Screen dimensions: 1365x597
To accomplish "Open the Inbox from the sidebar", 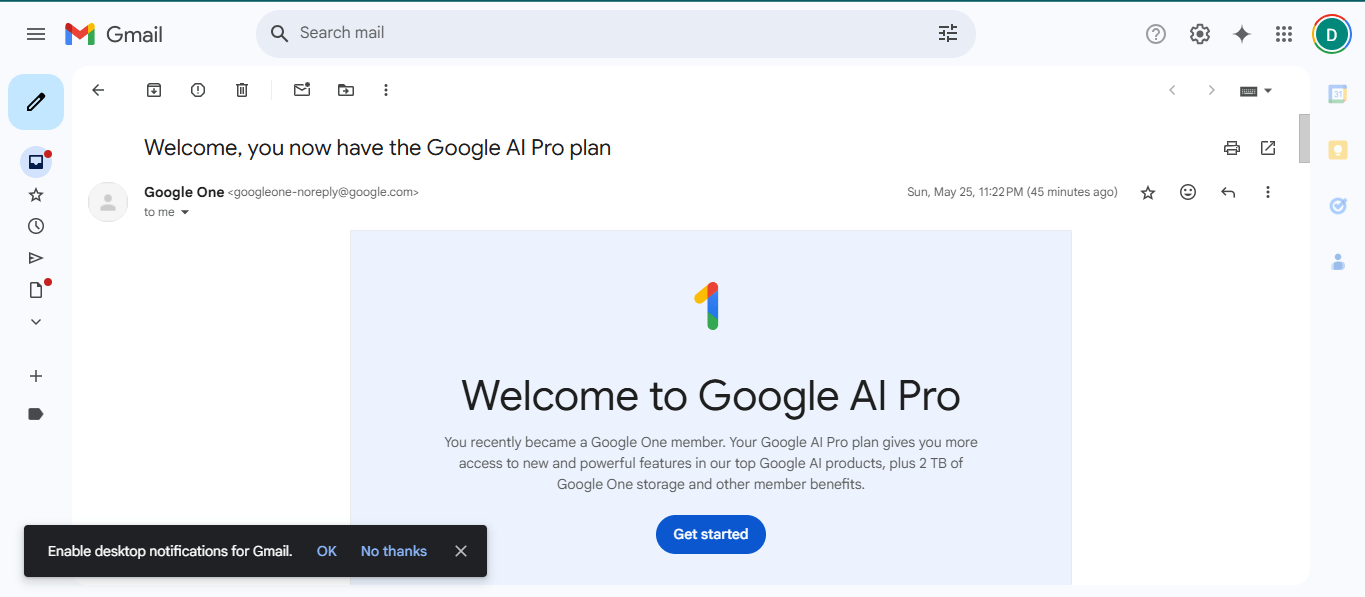I will [x=36, y=162].
